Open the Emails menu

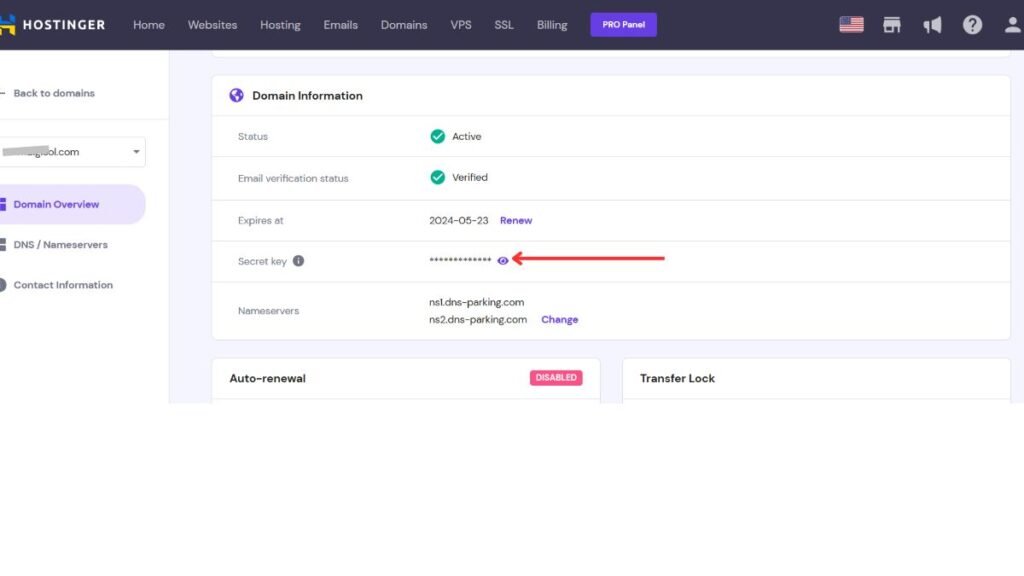(x=340, y=25)
